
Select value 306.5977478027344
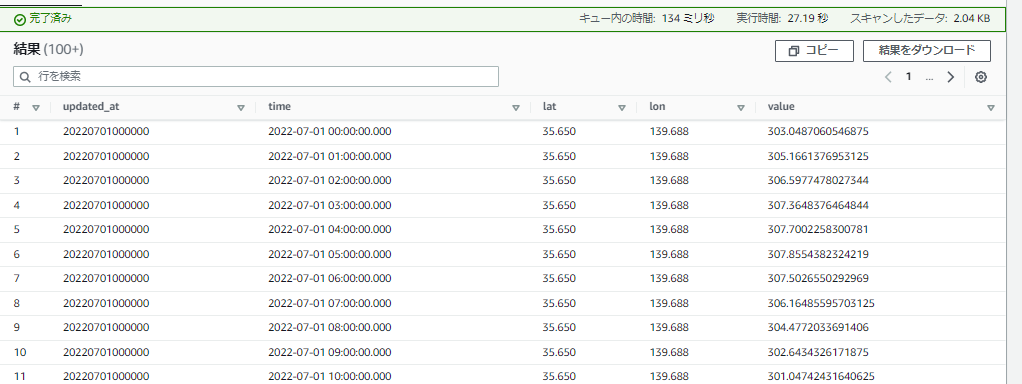pyautogui.click(x=818, y=181)
